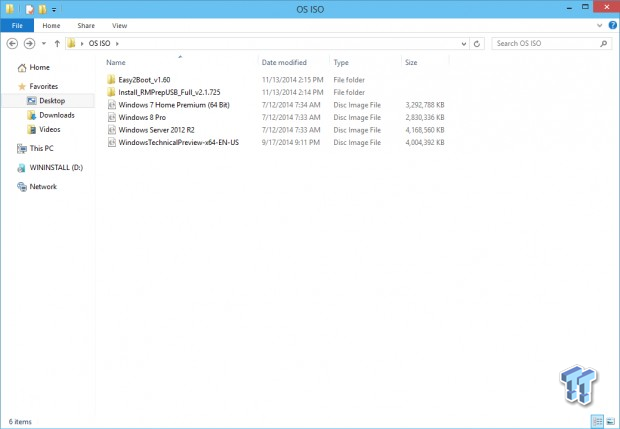Select This PC in the navigation pane

click(42, 148)
